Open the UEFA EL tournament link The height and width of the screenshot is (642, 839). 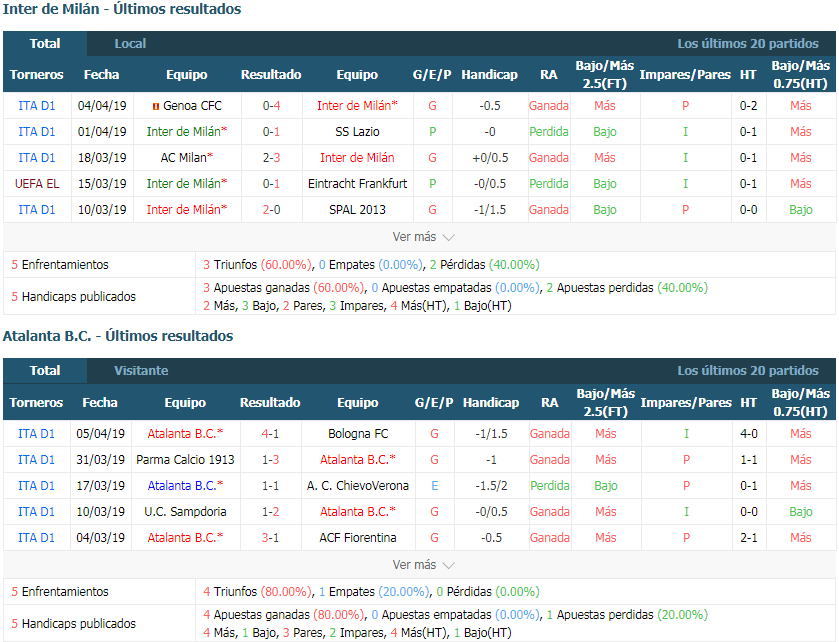[36, 184]
